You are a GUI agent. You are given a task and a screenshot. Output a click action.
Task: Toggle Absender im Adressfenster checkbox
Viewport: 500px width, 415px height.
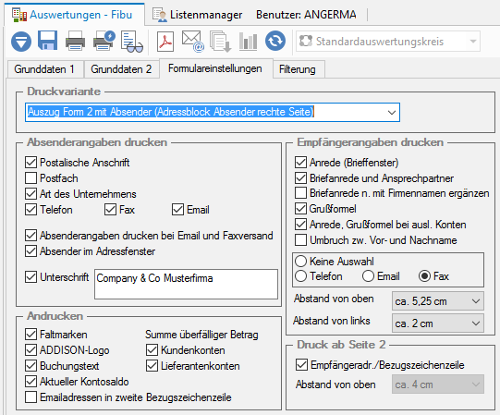tap(31, 251)
